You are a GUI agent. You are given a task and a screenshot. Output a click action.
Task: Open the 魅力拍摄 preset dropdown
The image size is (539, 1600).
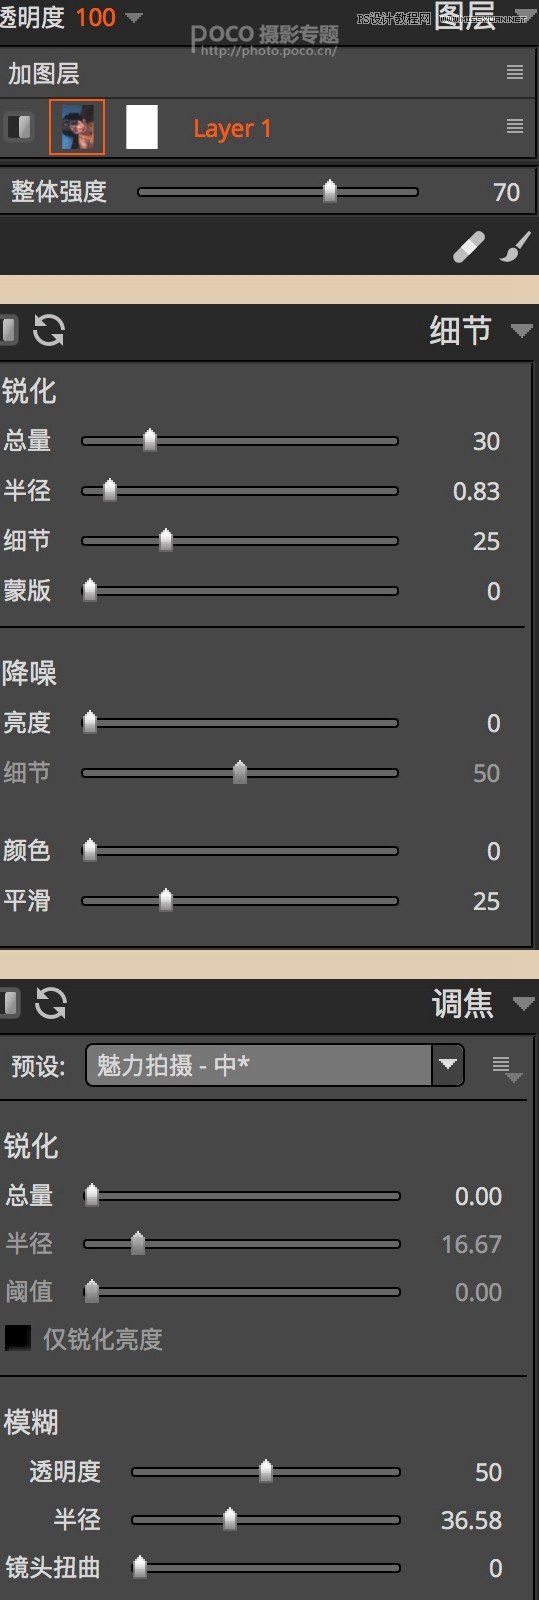click(x=275, y=1065)
